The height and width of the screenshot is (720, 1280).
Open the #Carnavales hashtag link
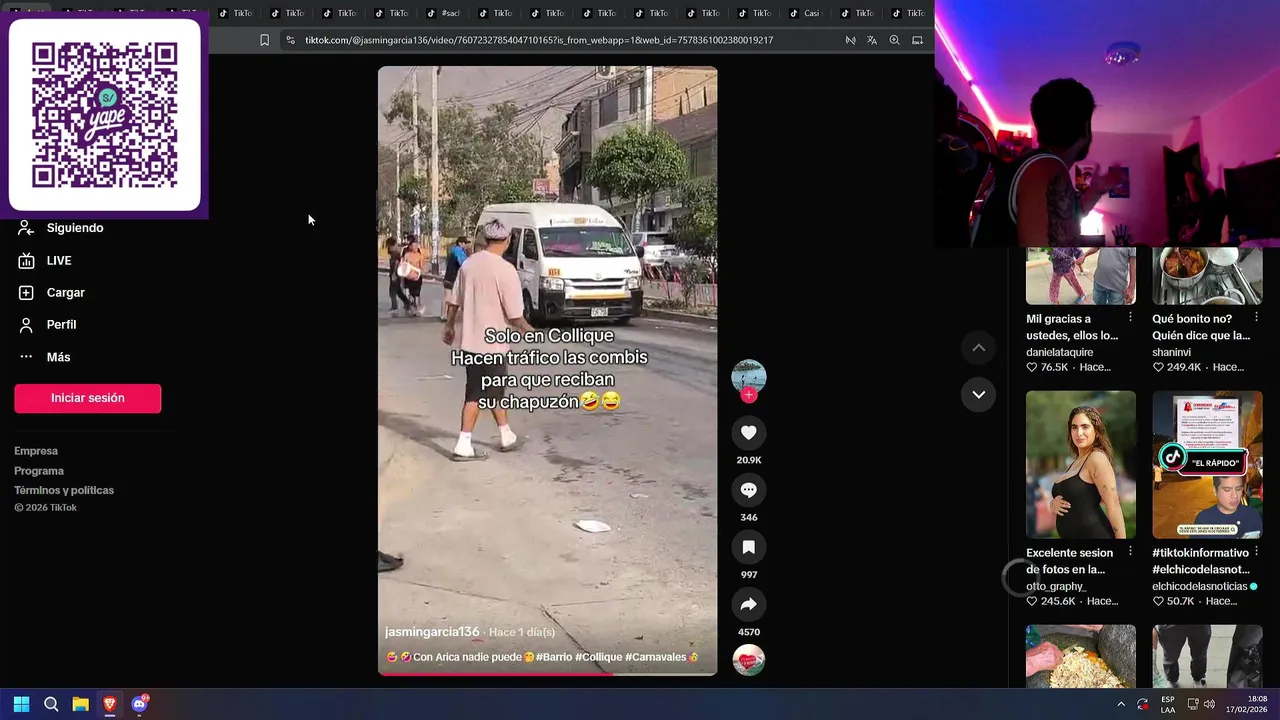pyautogui.click(x=655, y=657)
